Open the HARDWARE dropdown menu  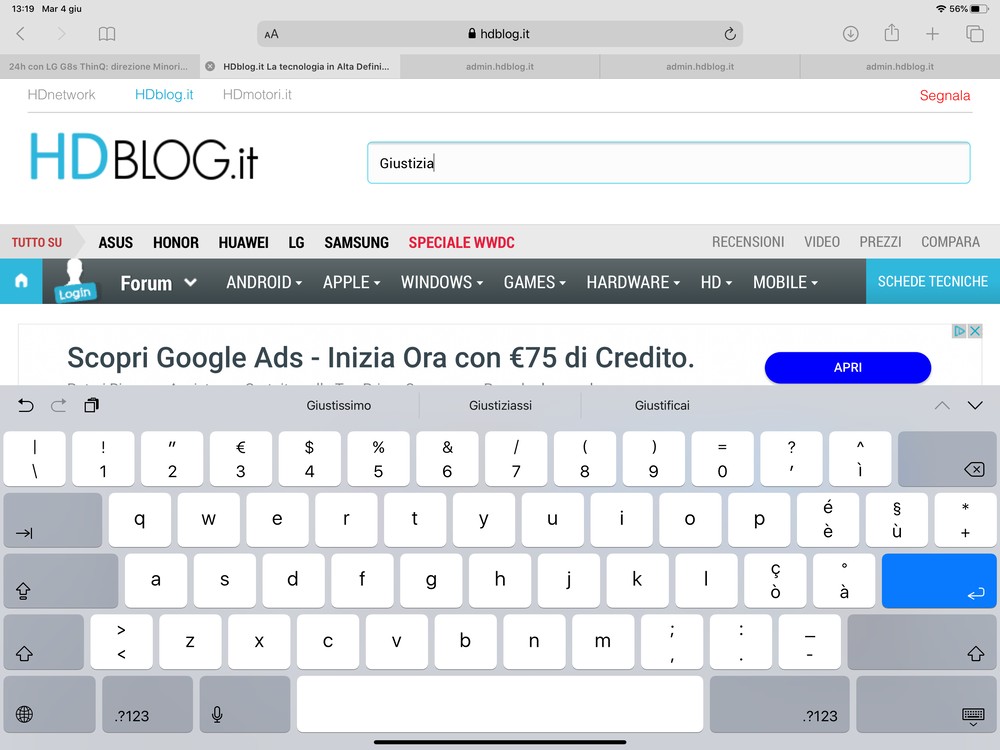click(633, 282)
